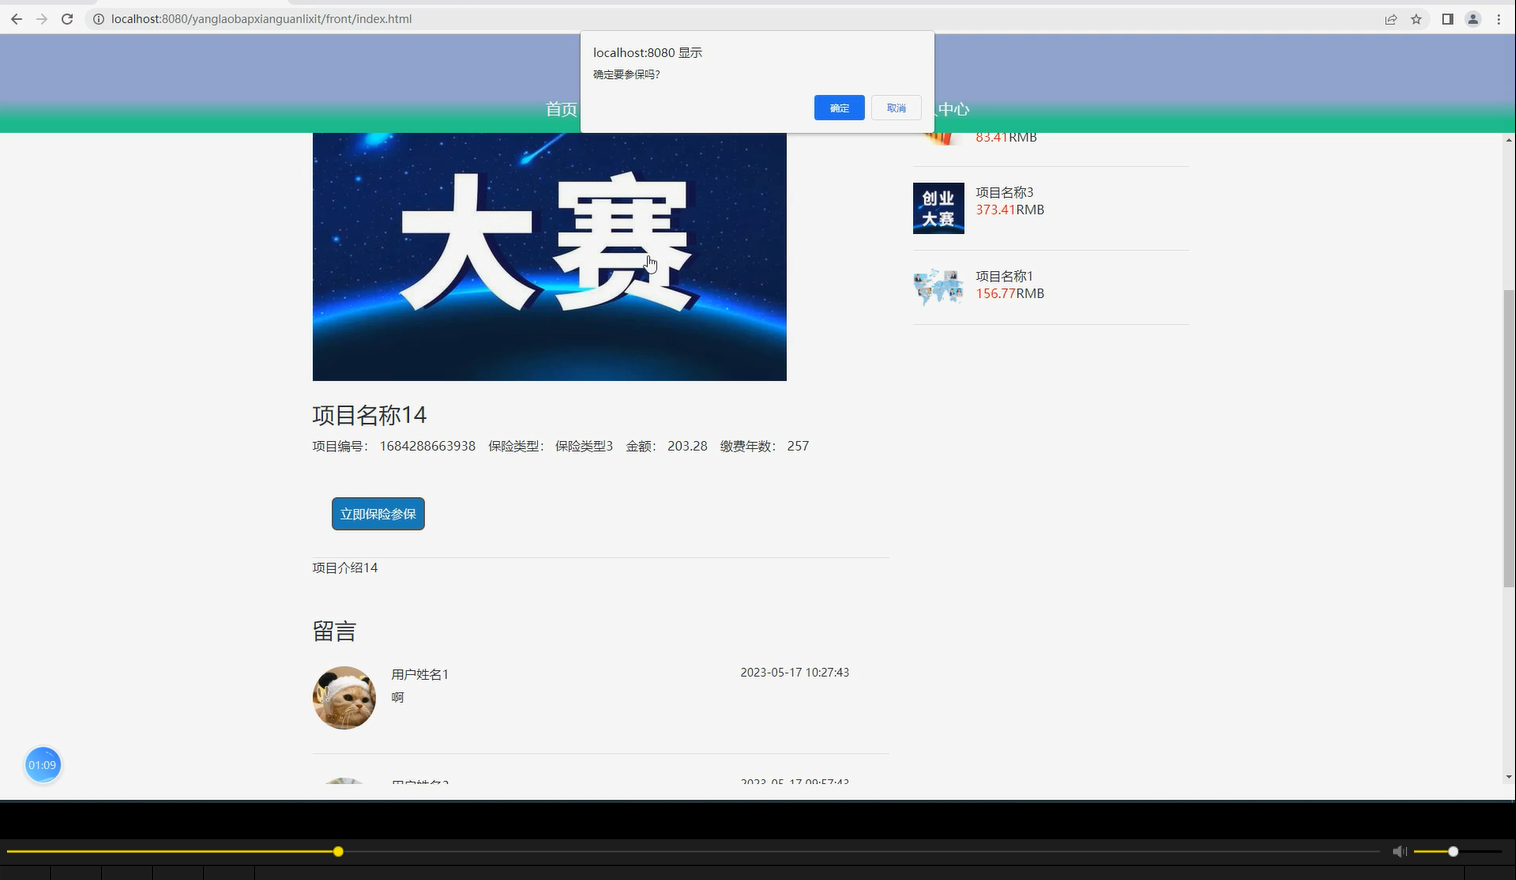Mute the video with the speaker icon
Screen dimensions: 1516x880
pyautogui.click(x=1399, y=851)
